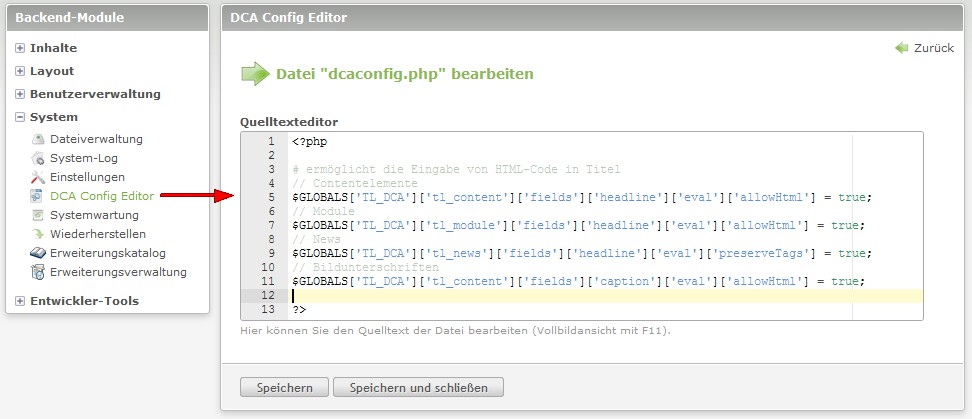Click the Erweiterungsverwaltung icon
Image resolution: width=972 pixels, height=419 pixels.
click(x=38, y=272)
